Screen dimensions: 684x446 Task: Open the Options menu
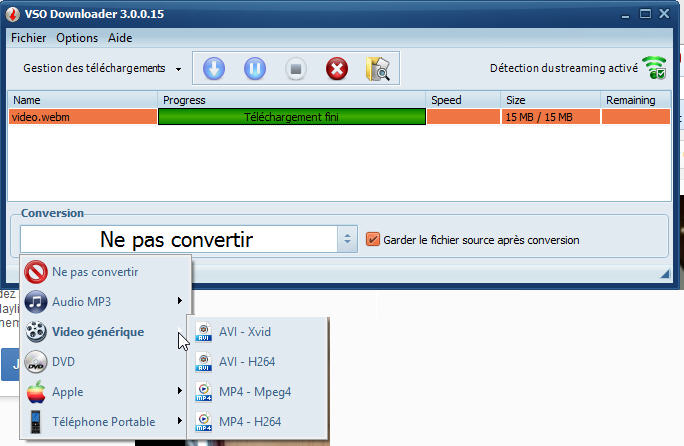pyautogui.click(x=77, y=38)
